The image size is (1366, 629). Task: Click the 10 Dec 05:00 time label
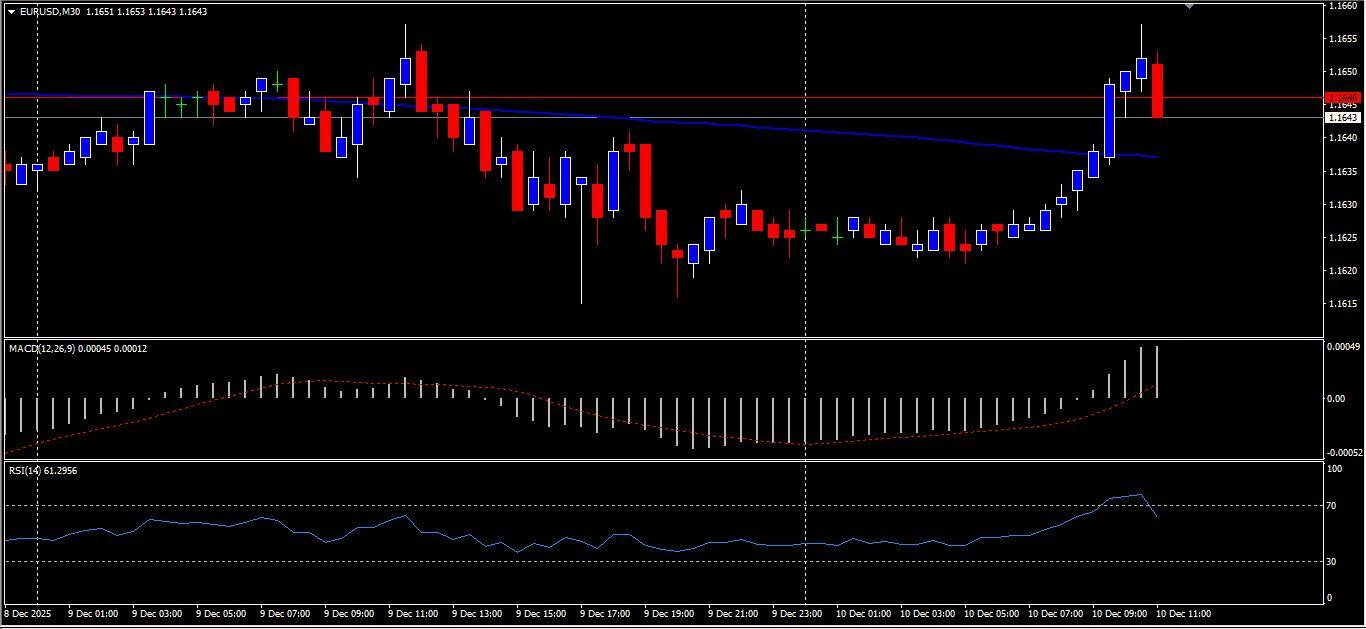pos(991,613)
